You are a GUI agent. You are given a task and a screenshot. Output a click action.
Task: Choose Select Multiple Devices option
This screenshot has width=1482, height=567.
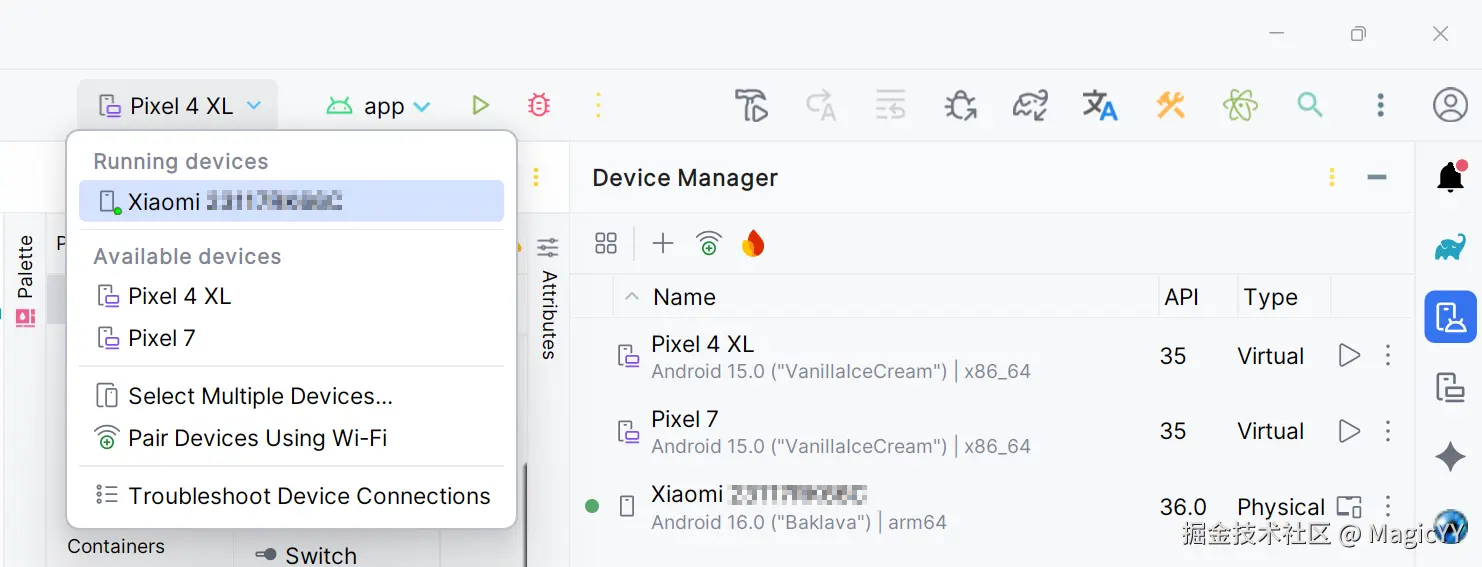click(260, 396)
